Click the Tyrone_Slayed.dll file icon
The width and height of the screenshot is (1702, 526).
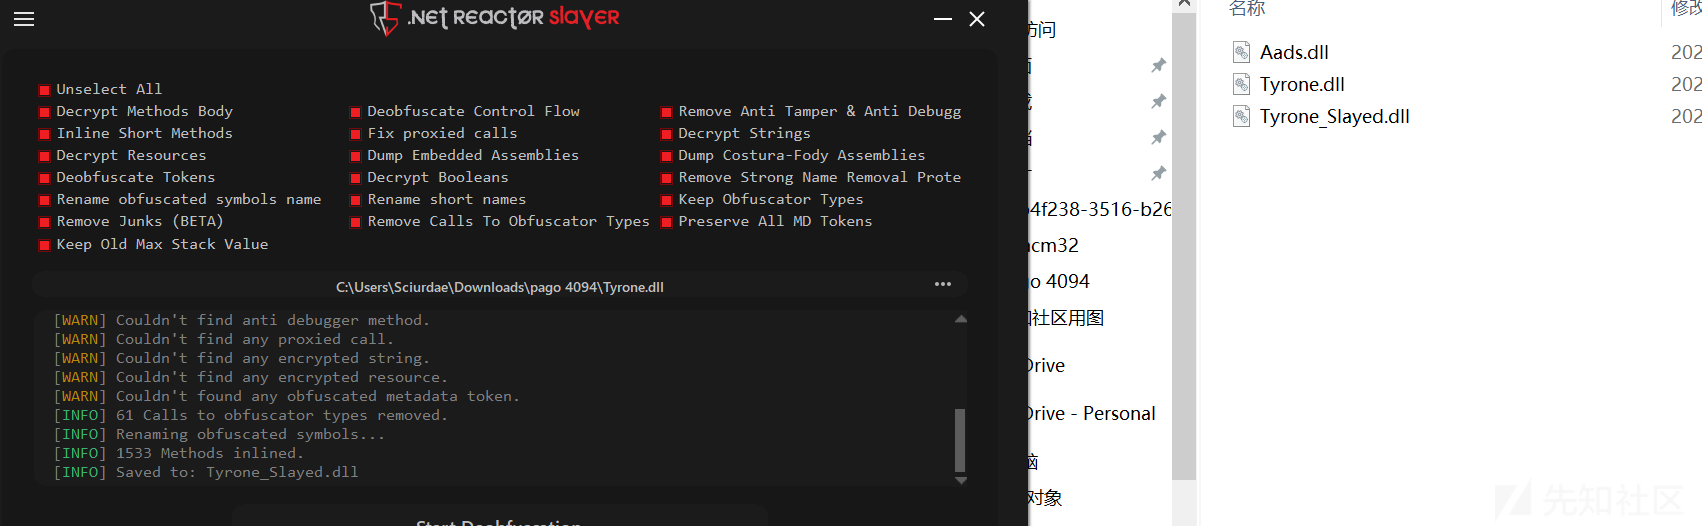click(x=1242, y=116)
